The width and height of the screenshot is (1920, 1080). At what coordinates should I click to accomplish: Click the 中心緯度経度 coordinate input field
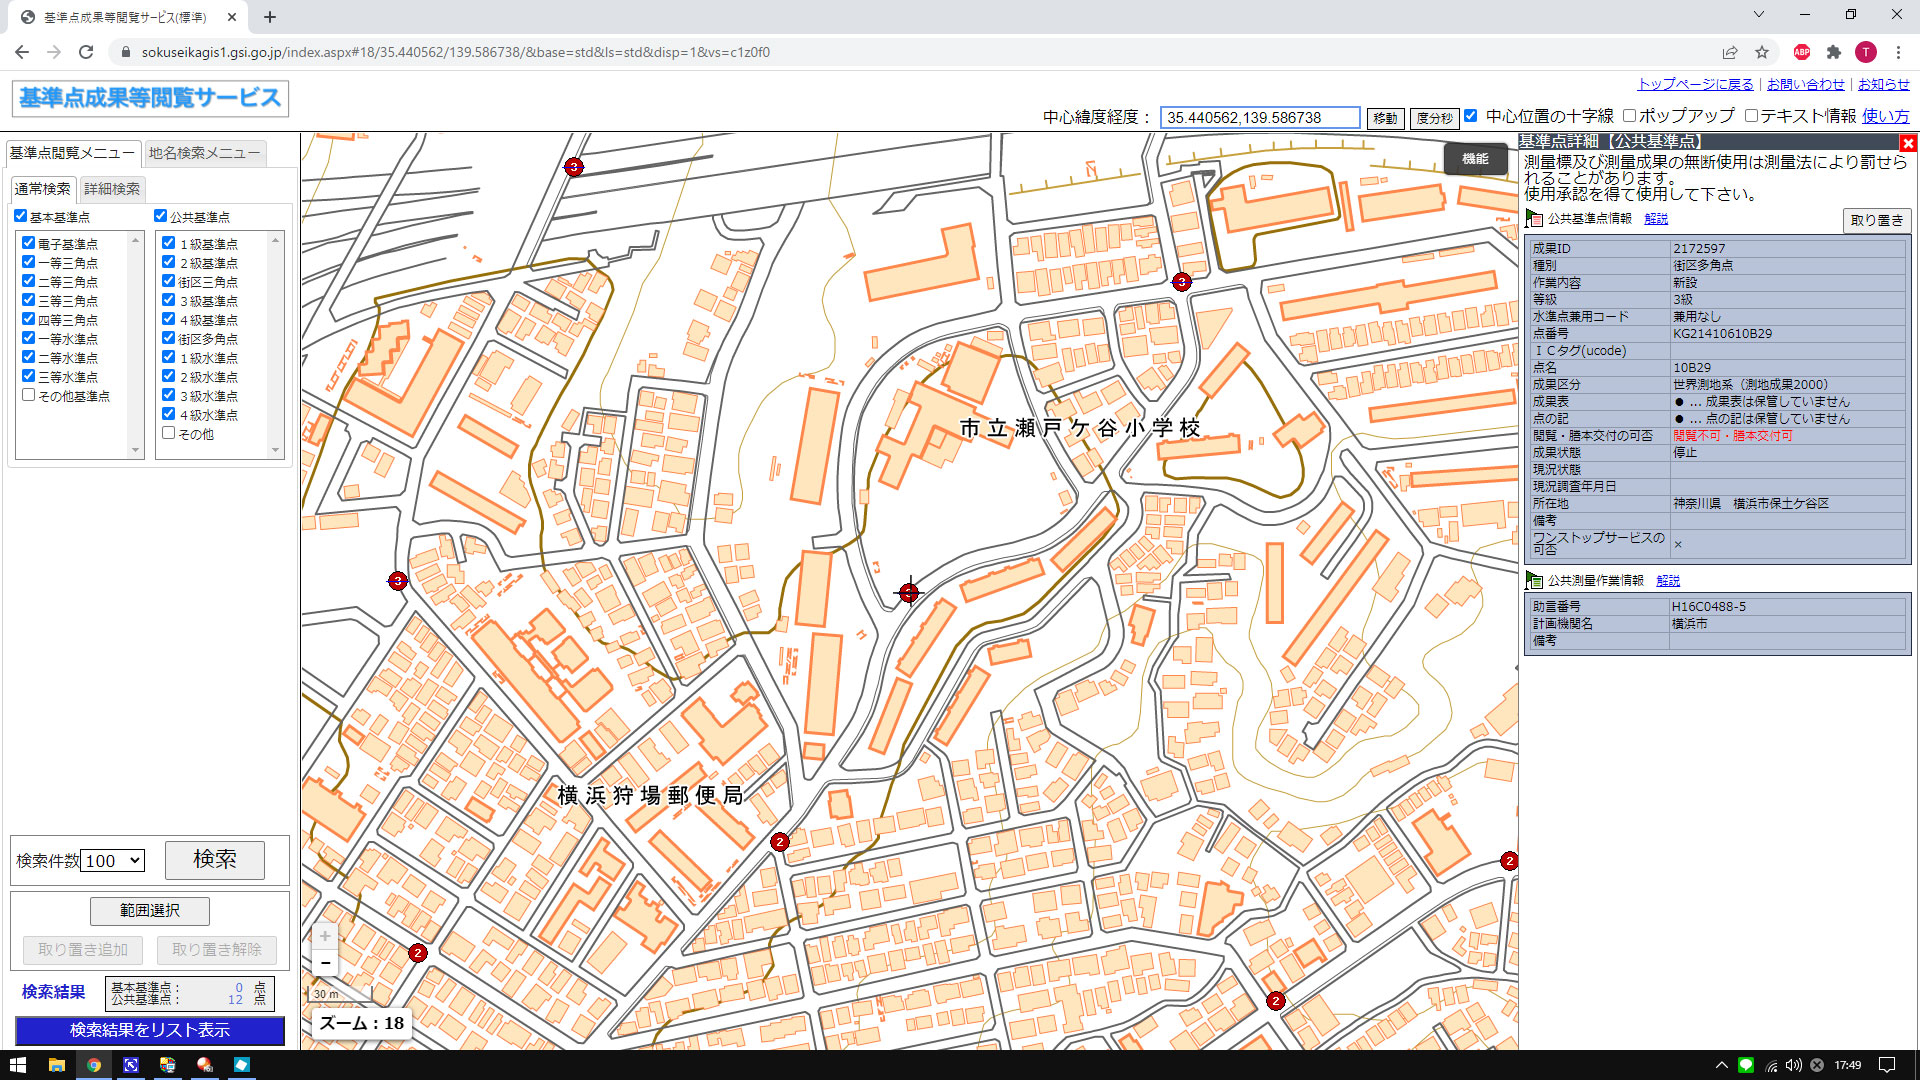(1259, 118)
